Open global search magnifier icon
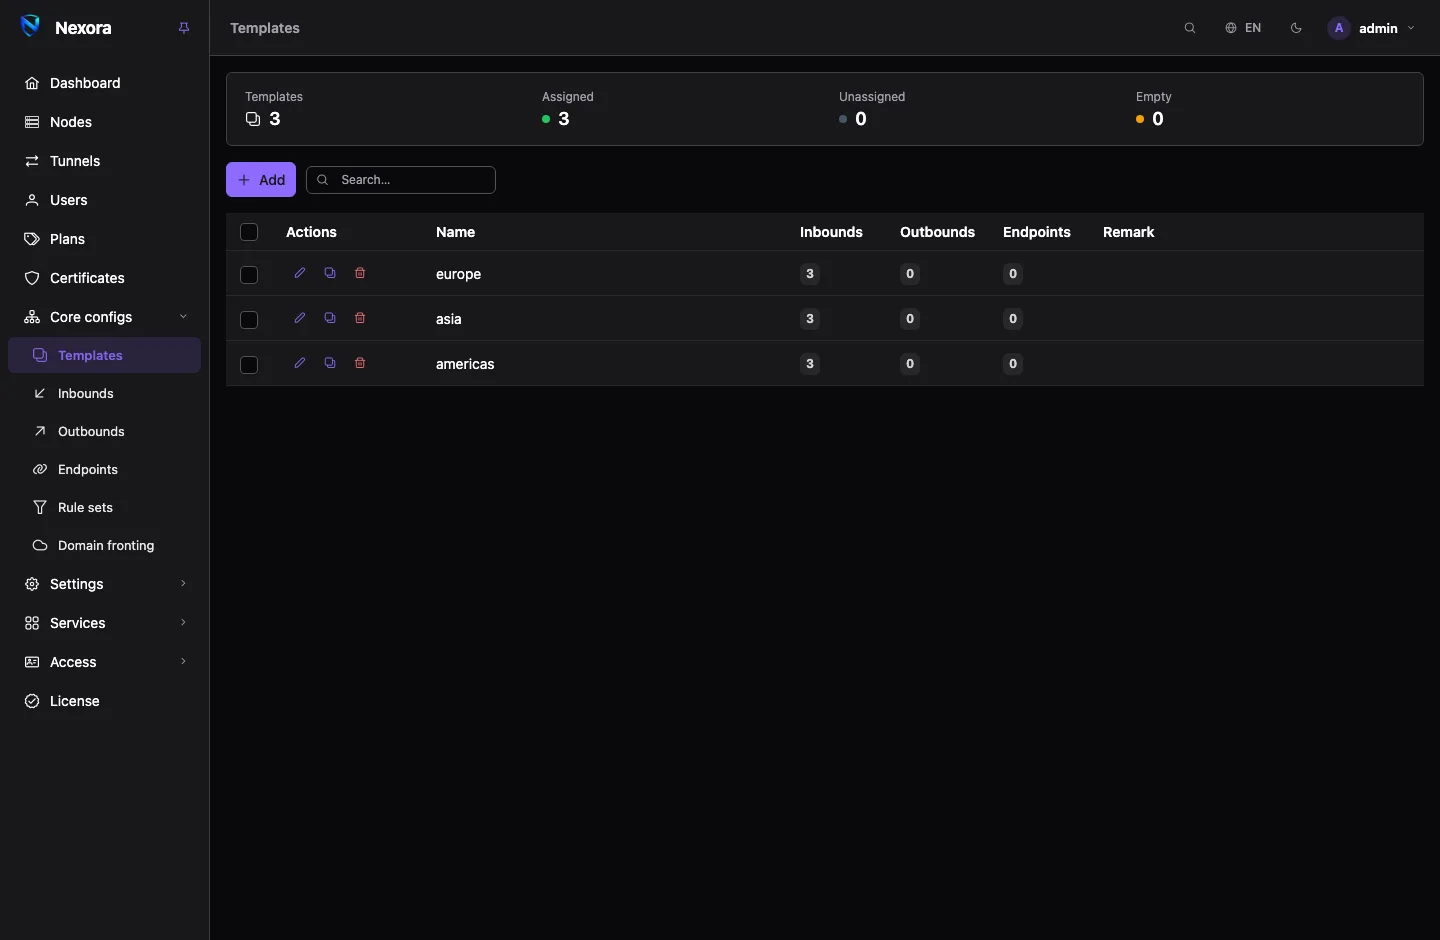Viewport: 1440px width, 940px height. 1190,28
